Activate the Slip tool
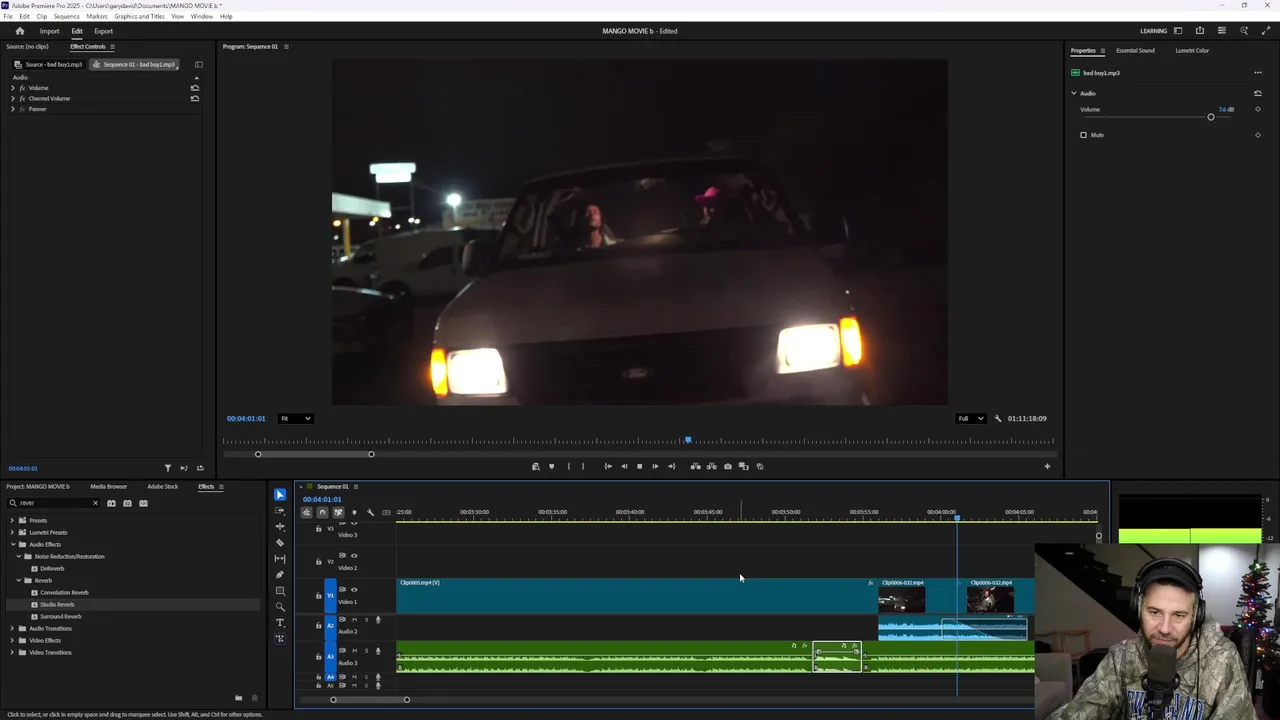Viewport: 1280px width, 720px height. pos(280,559)
